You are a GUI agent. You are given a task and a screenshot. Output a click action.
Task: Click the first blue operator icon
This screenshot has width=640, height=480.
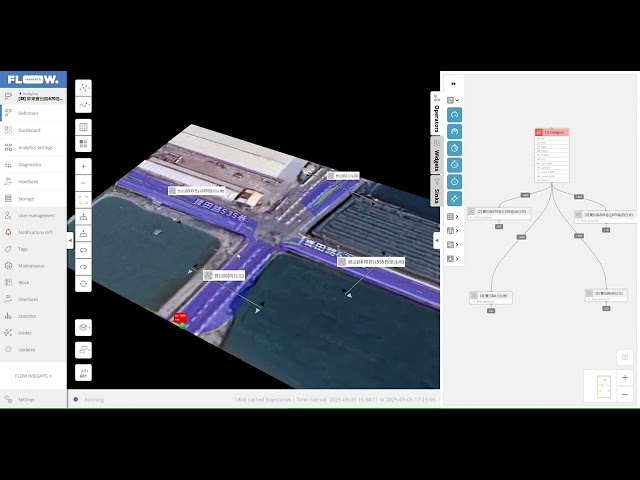coord(455,116)
